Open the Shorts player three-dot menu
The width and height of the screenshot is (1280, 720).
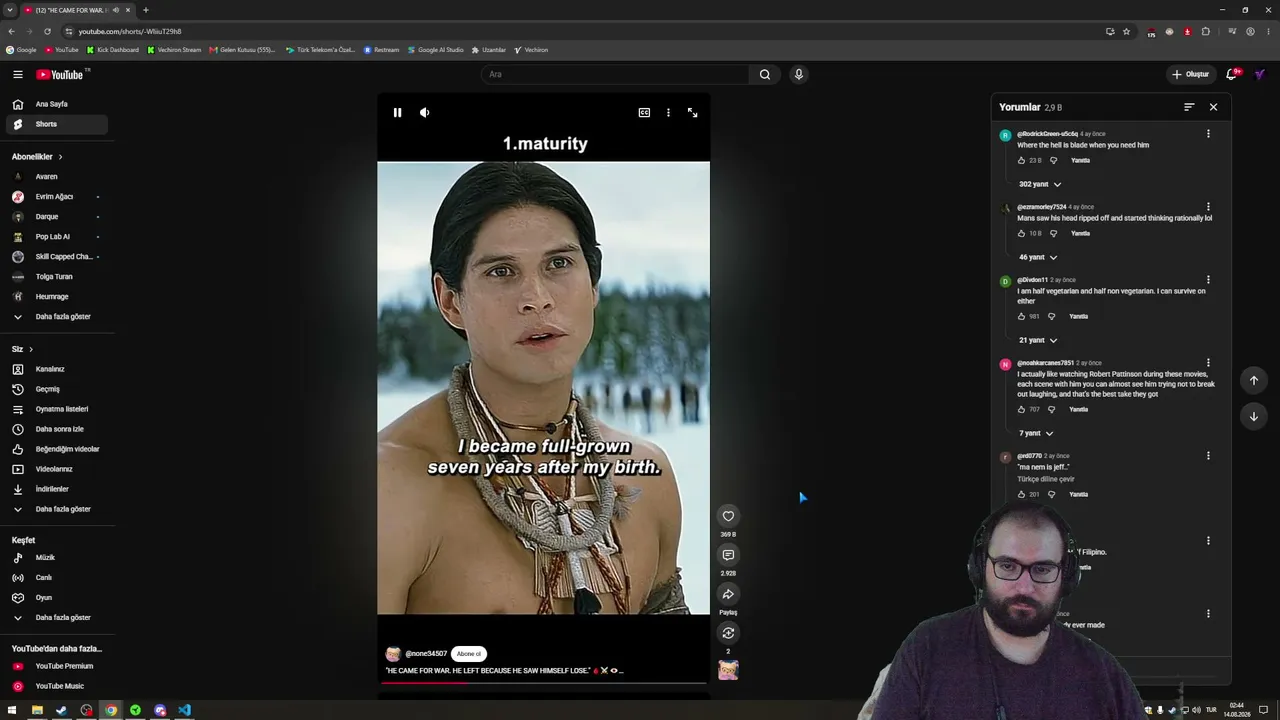tap(668, 113)
